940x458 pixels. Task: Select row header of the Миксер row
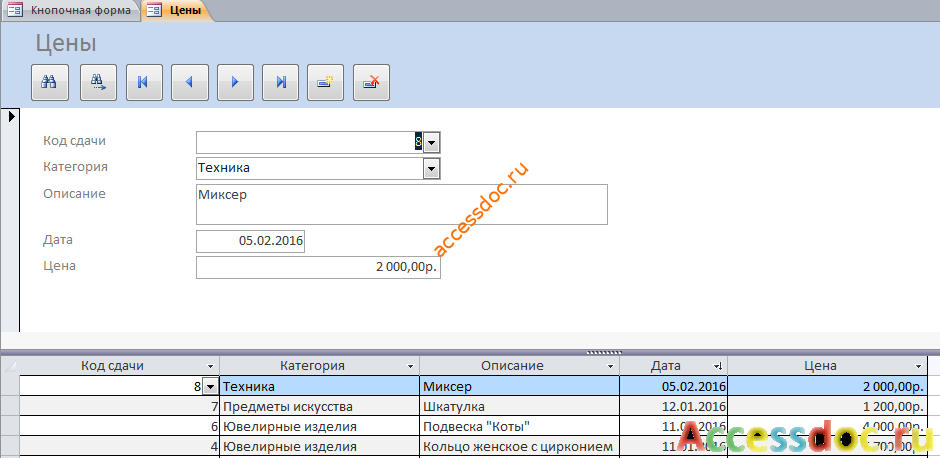pos(10,387)
